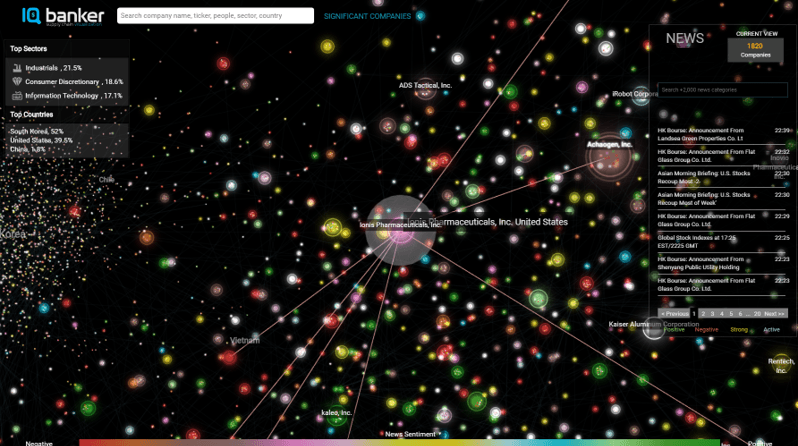This screenshot has width=798, height=446.
Task: Toggle the Strong news filter
Action: click(739, 330)
